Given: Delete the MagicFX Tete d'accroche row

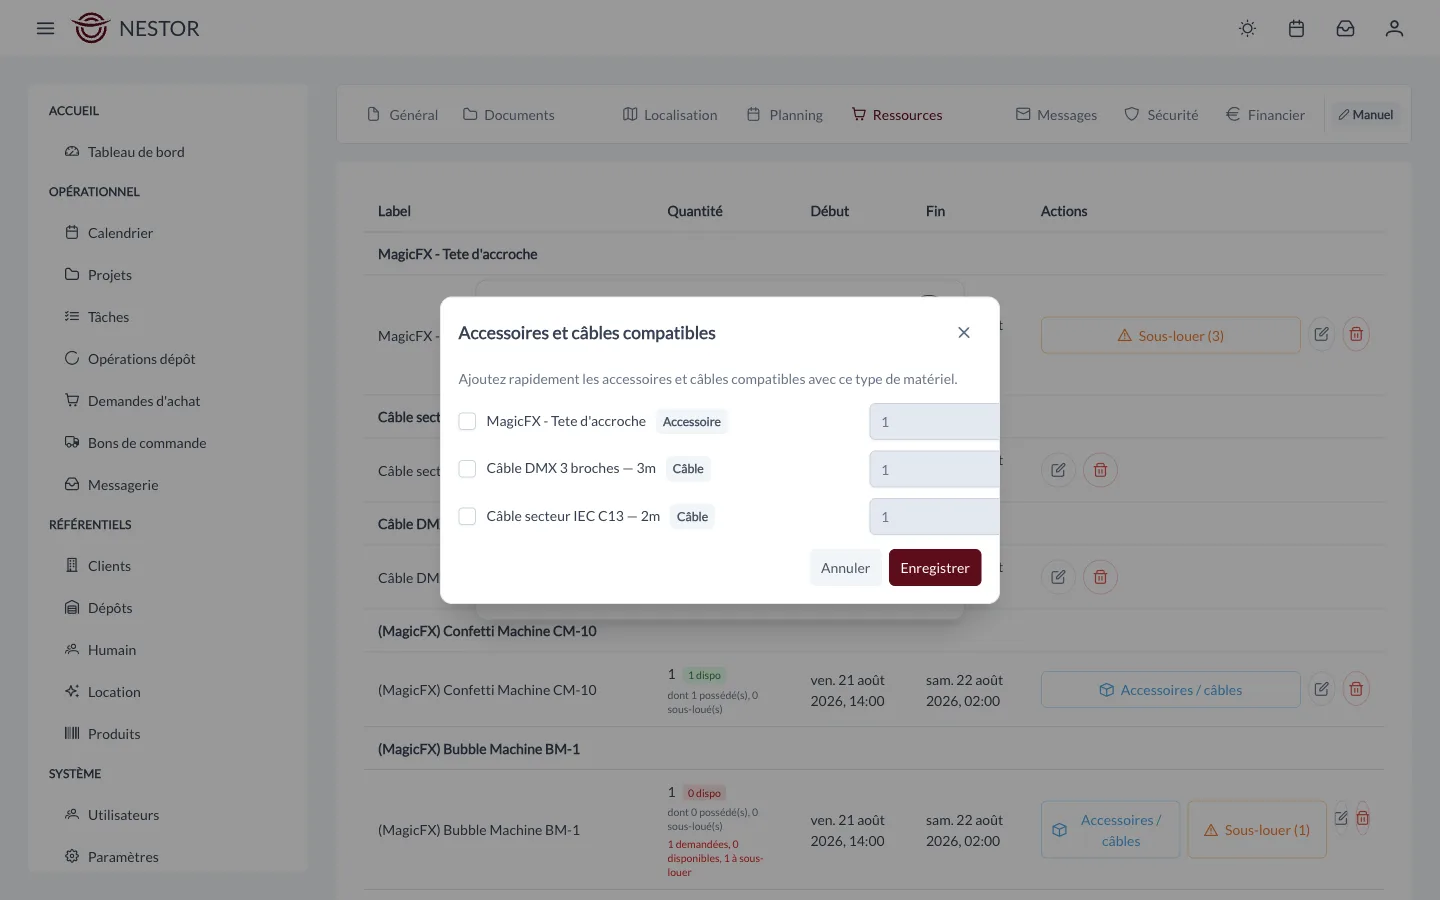Looking at the screenshot, I should [x=1356, y=334].
